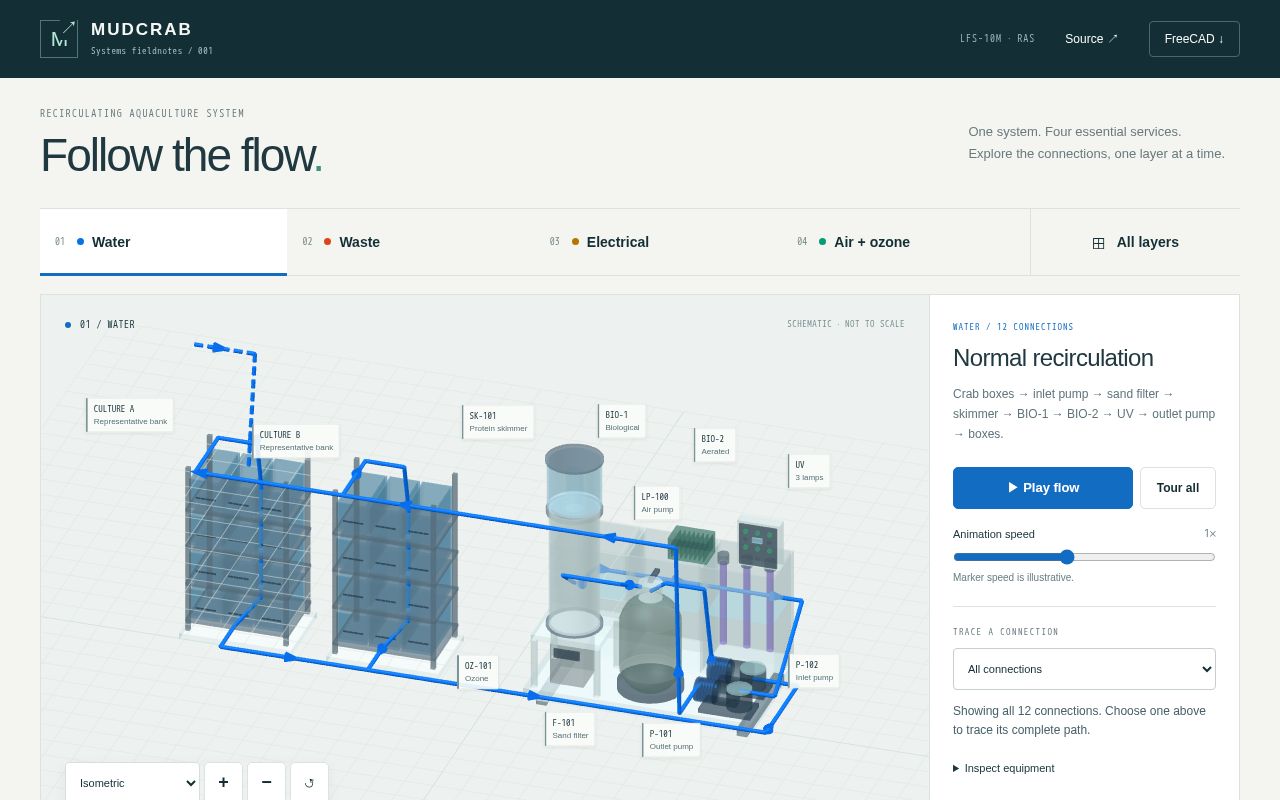Click 'Marker speed is illustrative.' note
The image size is (1280, 800).
click(x=1013, y=577)
